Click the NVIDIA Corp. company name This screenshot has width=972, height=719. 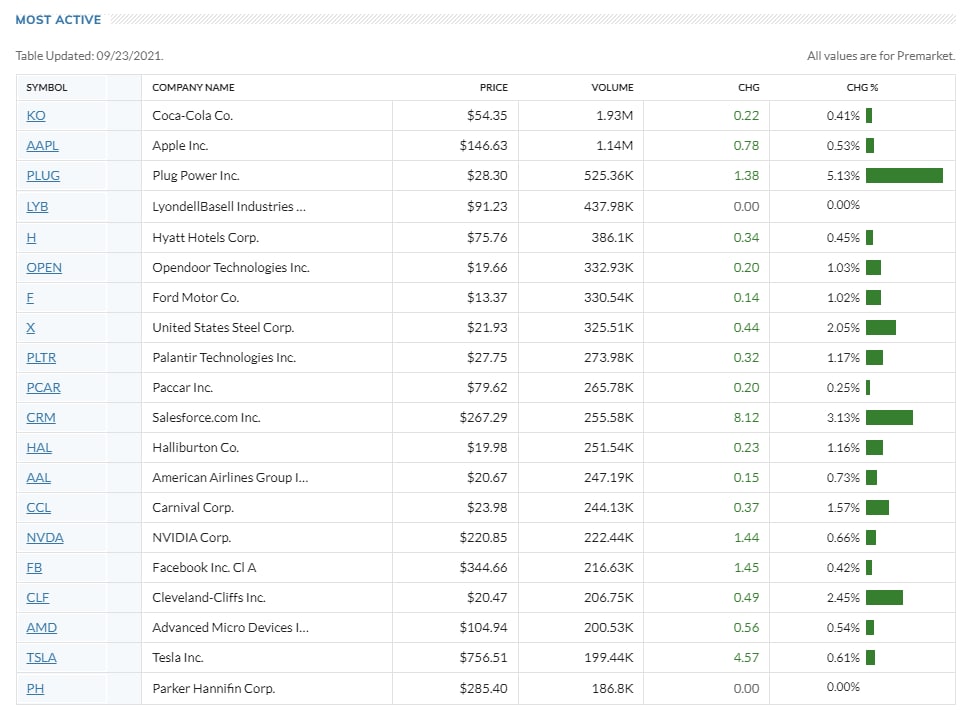tap(192, 537)
